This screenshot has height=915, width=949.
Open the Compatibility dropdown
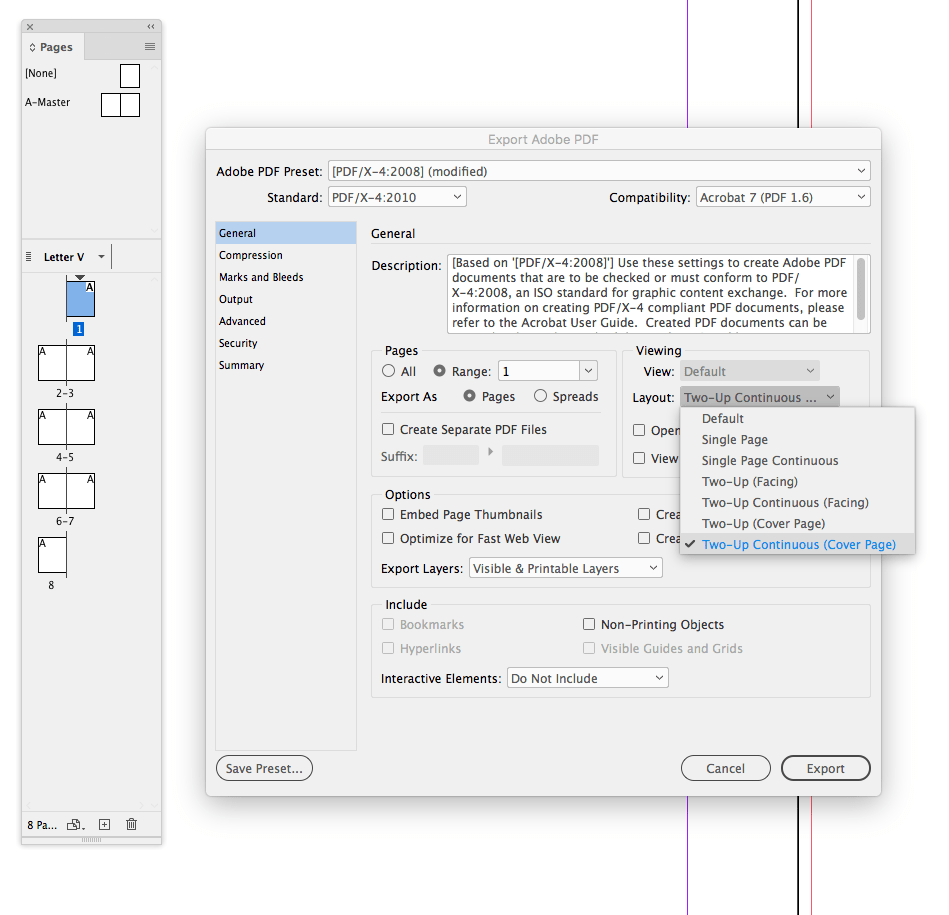[x=783, y=196]
